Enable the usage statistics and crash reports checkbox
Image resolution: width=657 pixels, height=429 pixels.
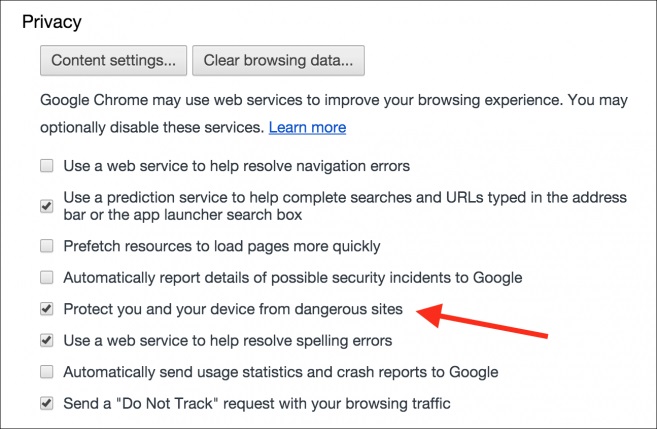[47, 372]
